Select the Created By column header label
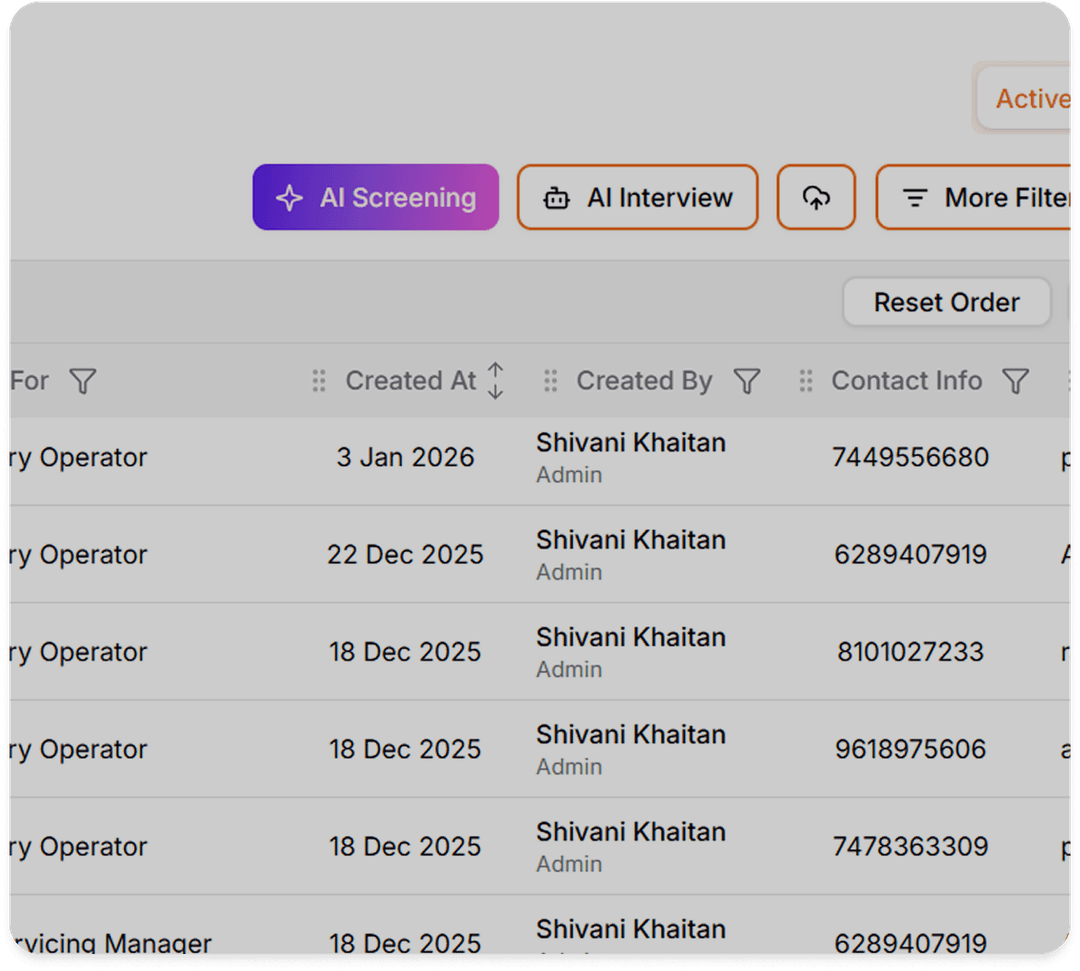Image resolution: width=1080 pixels, height=971 pixels. pos(644,381)
